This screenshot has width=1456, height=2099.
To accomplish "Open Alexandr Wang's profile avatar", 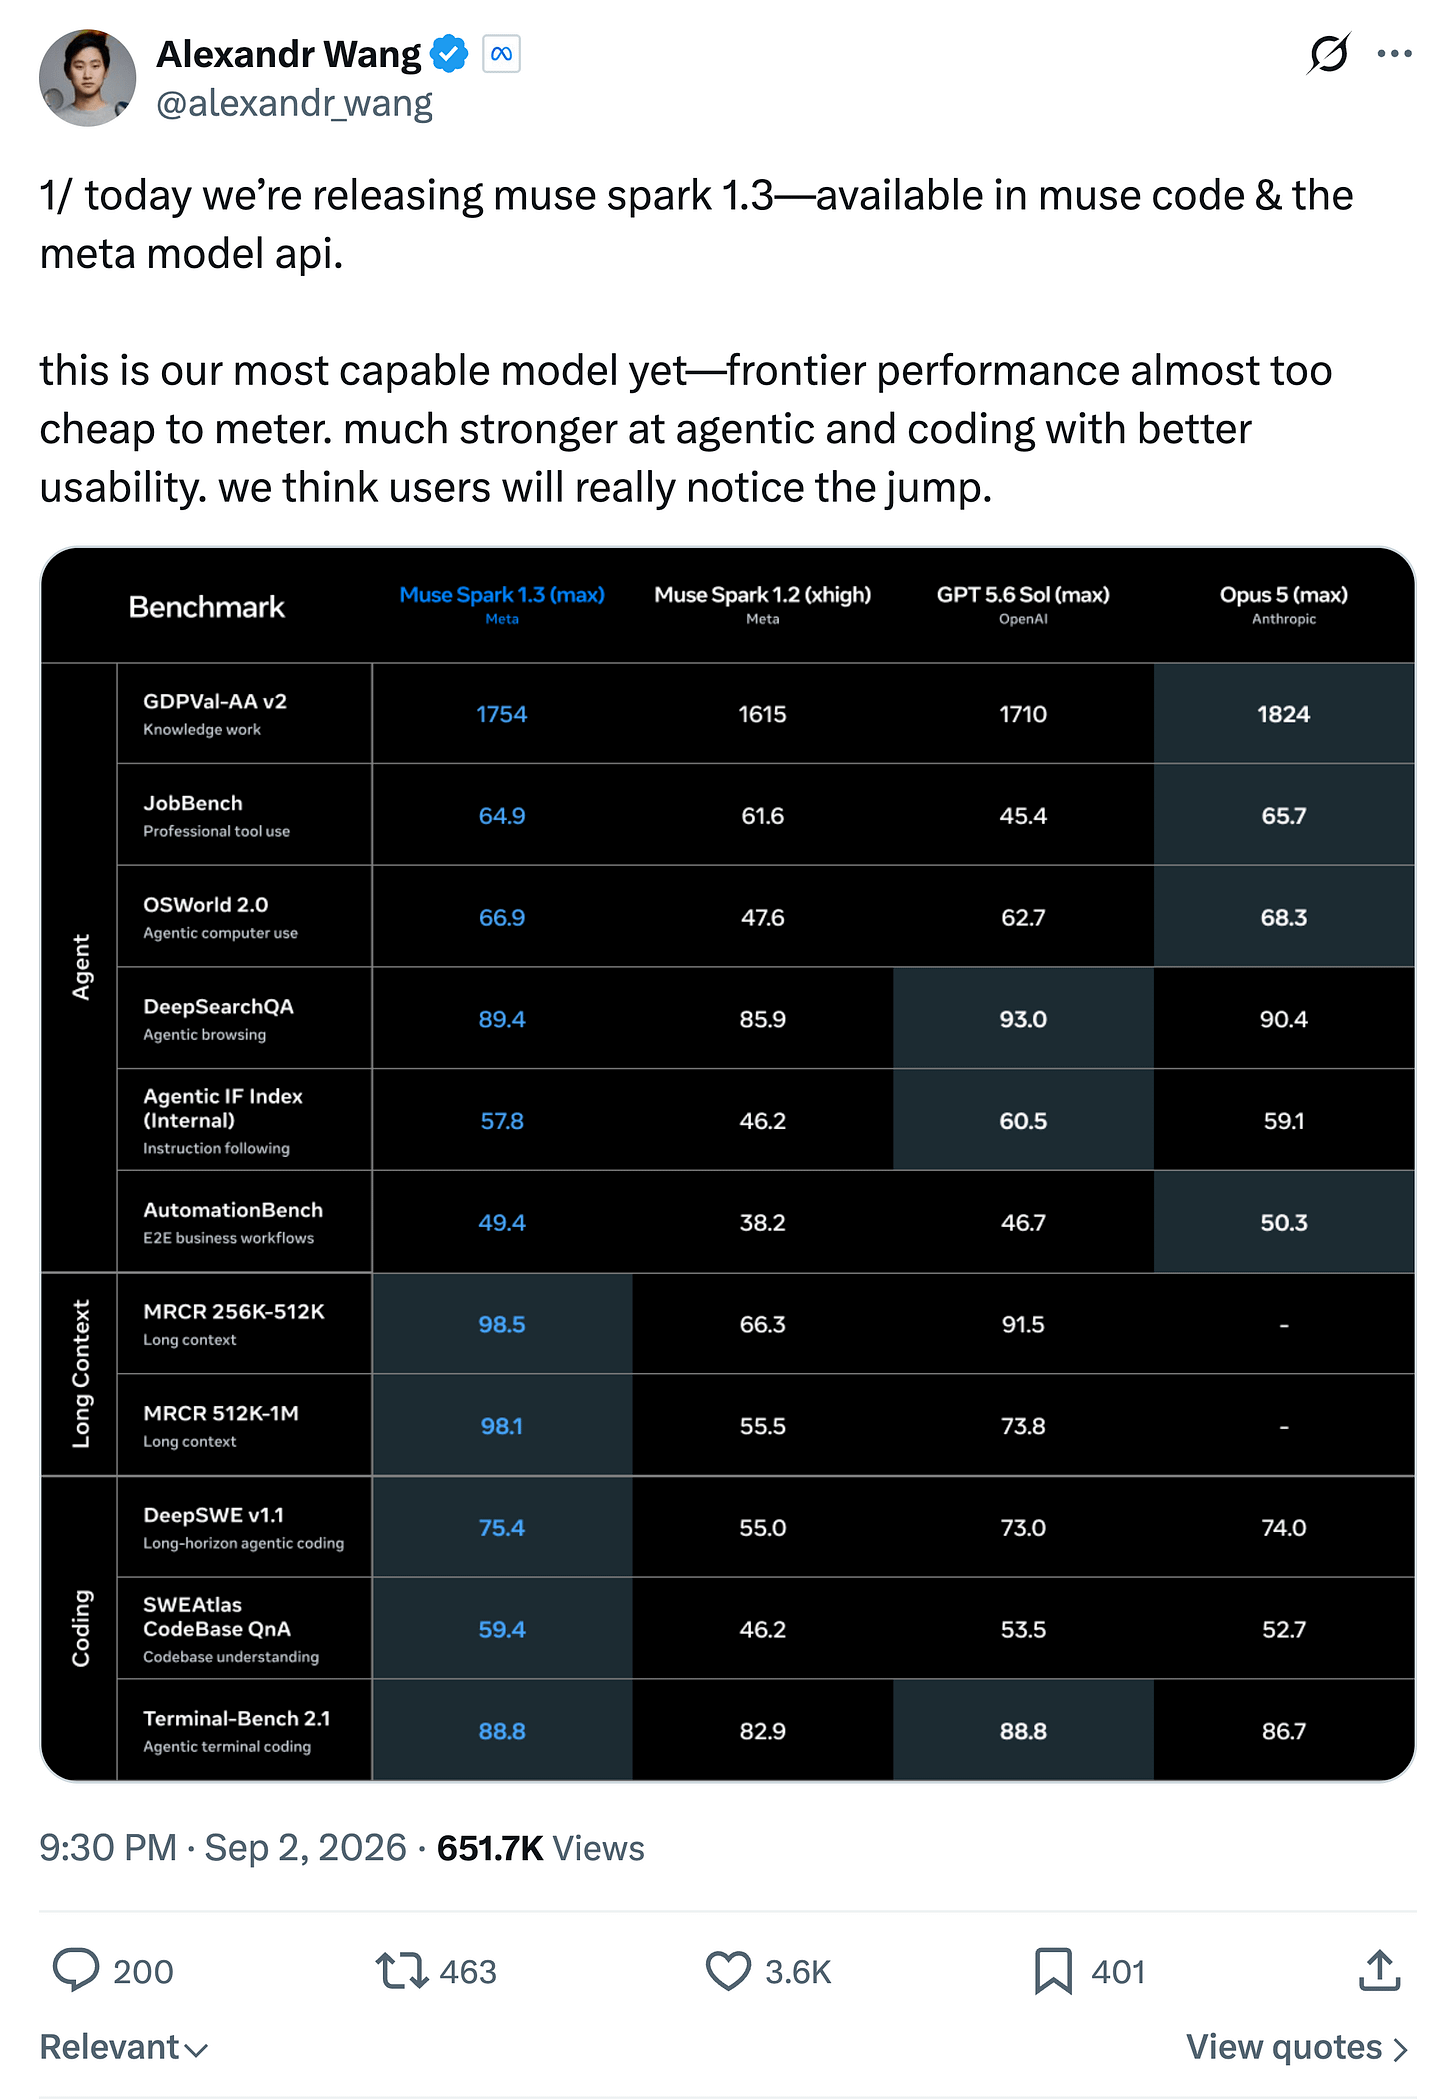I will pos(88,78).
